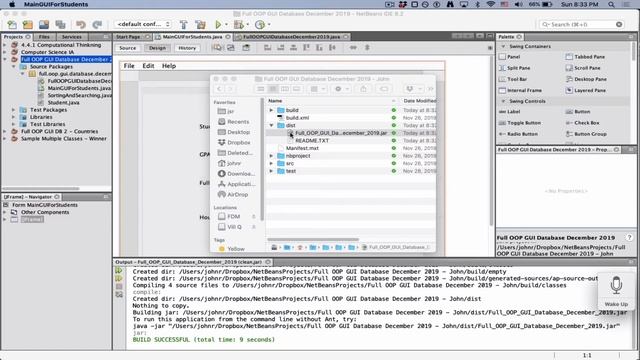
Task: Expand the test folder in Finder
Action: [271, 171]
